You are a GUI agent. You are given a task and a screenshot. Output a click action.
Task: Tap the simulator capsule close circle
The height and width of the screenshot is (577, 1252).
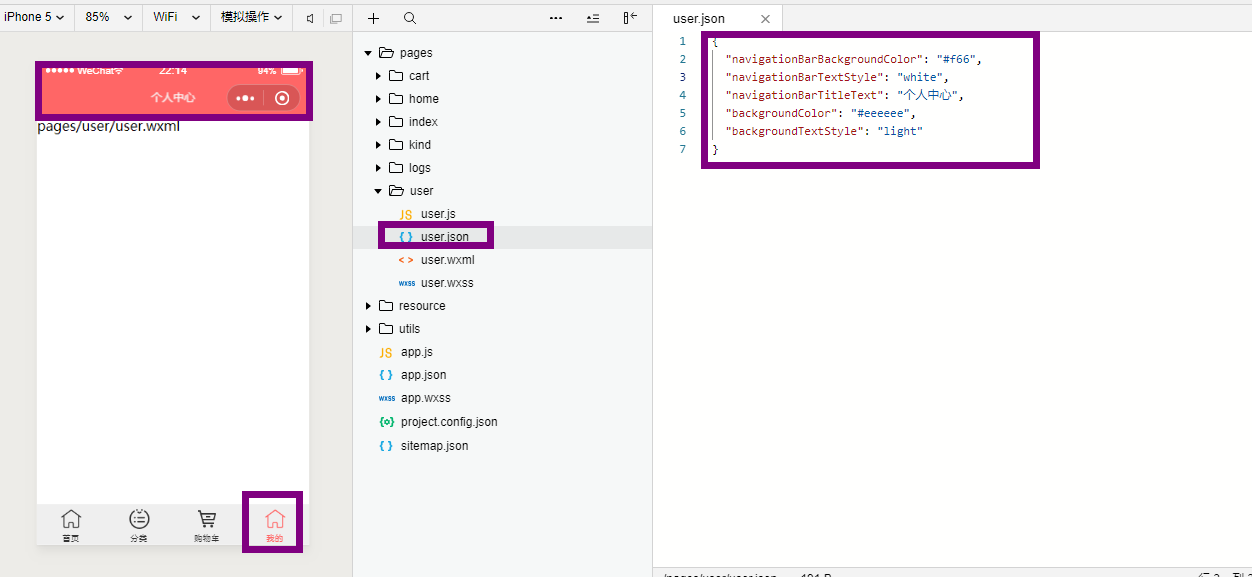[x=282, y=98]
